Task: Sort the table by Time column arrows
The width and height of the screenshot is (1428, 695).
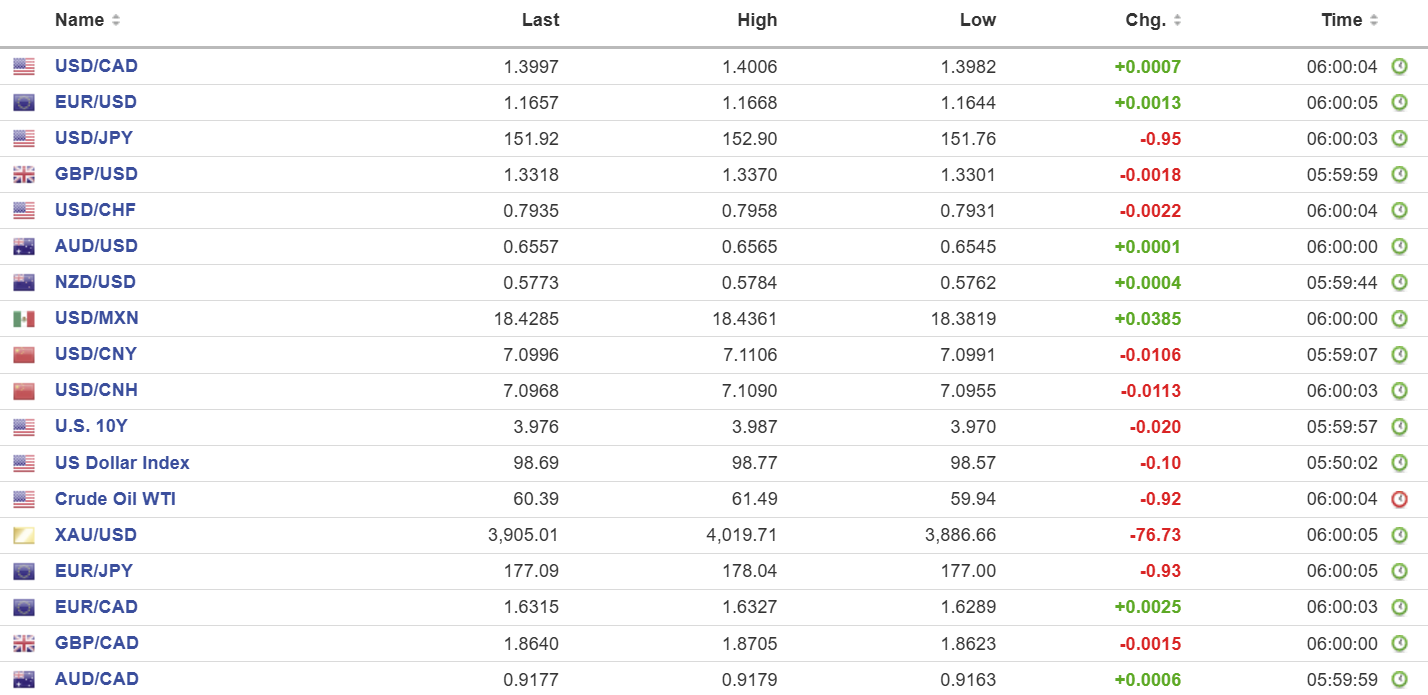Action: click(x=1374, y=20)
